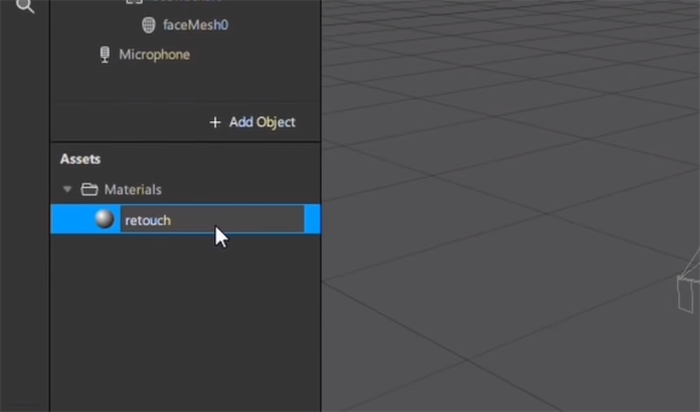Click the Microphone icon in scene list
The image size is (700, 412).
pyautogui.click(x=105, y=55)
